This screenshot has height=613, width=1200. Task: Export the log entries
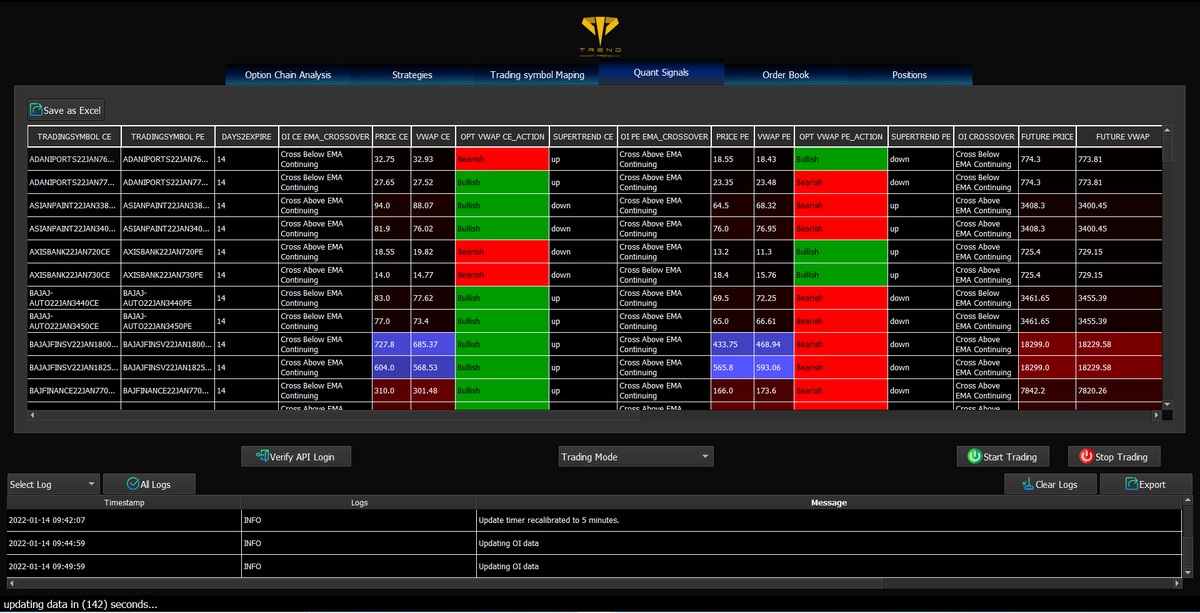(1146, 484)
